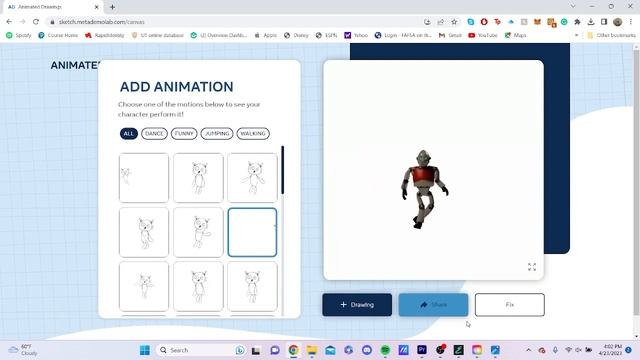Toggle the Chrome side panel icon
This screenshot has height=360, width=640.
click(604, 22)
